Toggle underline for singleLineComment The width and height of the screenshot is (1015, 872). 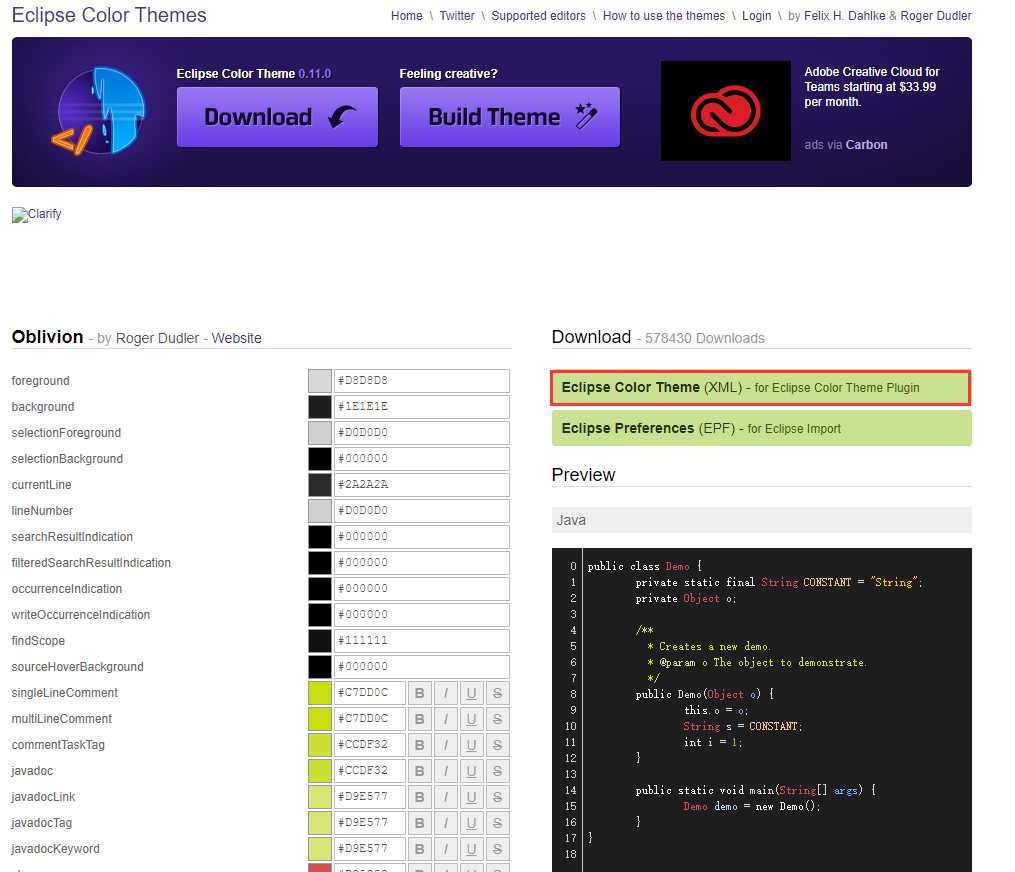point(471,693)
